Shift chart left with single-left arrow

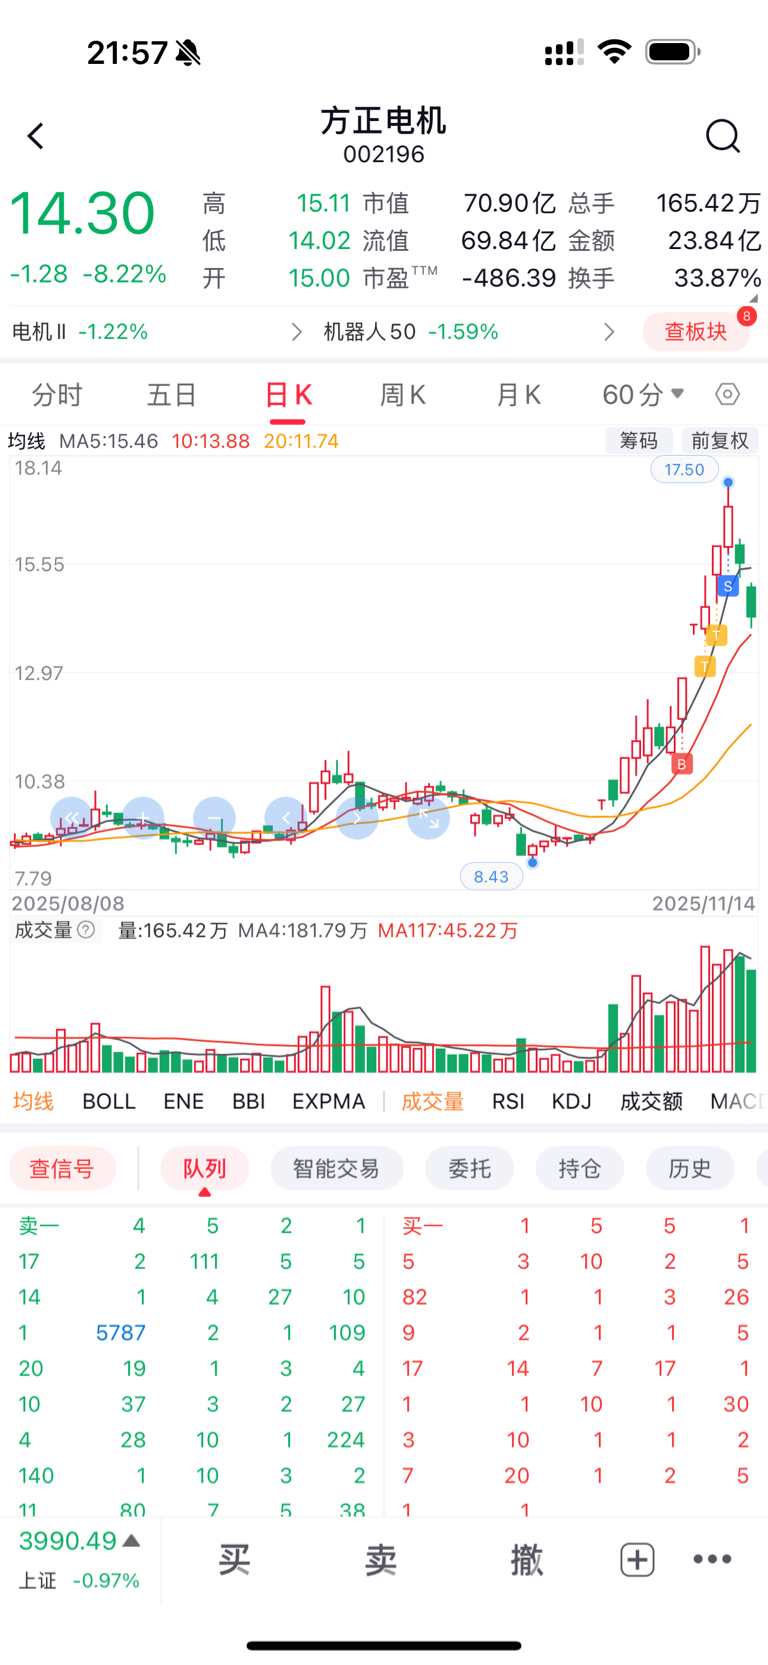[x=286, y=818]
